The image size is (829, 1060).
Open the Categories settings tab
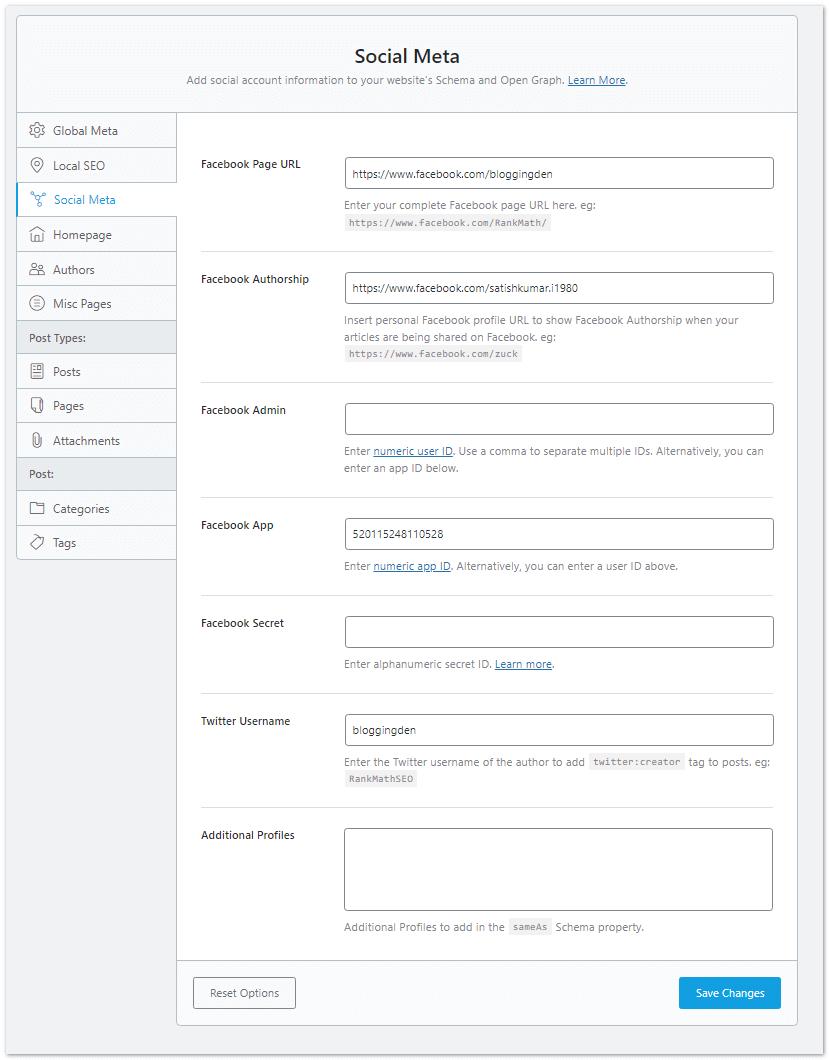coord(81,509)
